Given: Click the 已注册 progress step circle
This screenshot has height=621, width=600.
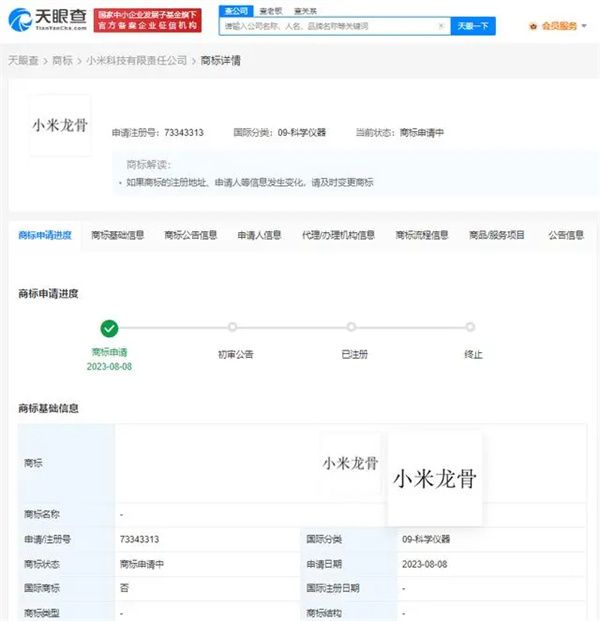Looking at the screenshot, I should pyautogui.click(x=351, y=327).
